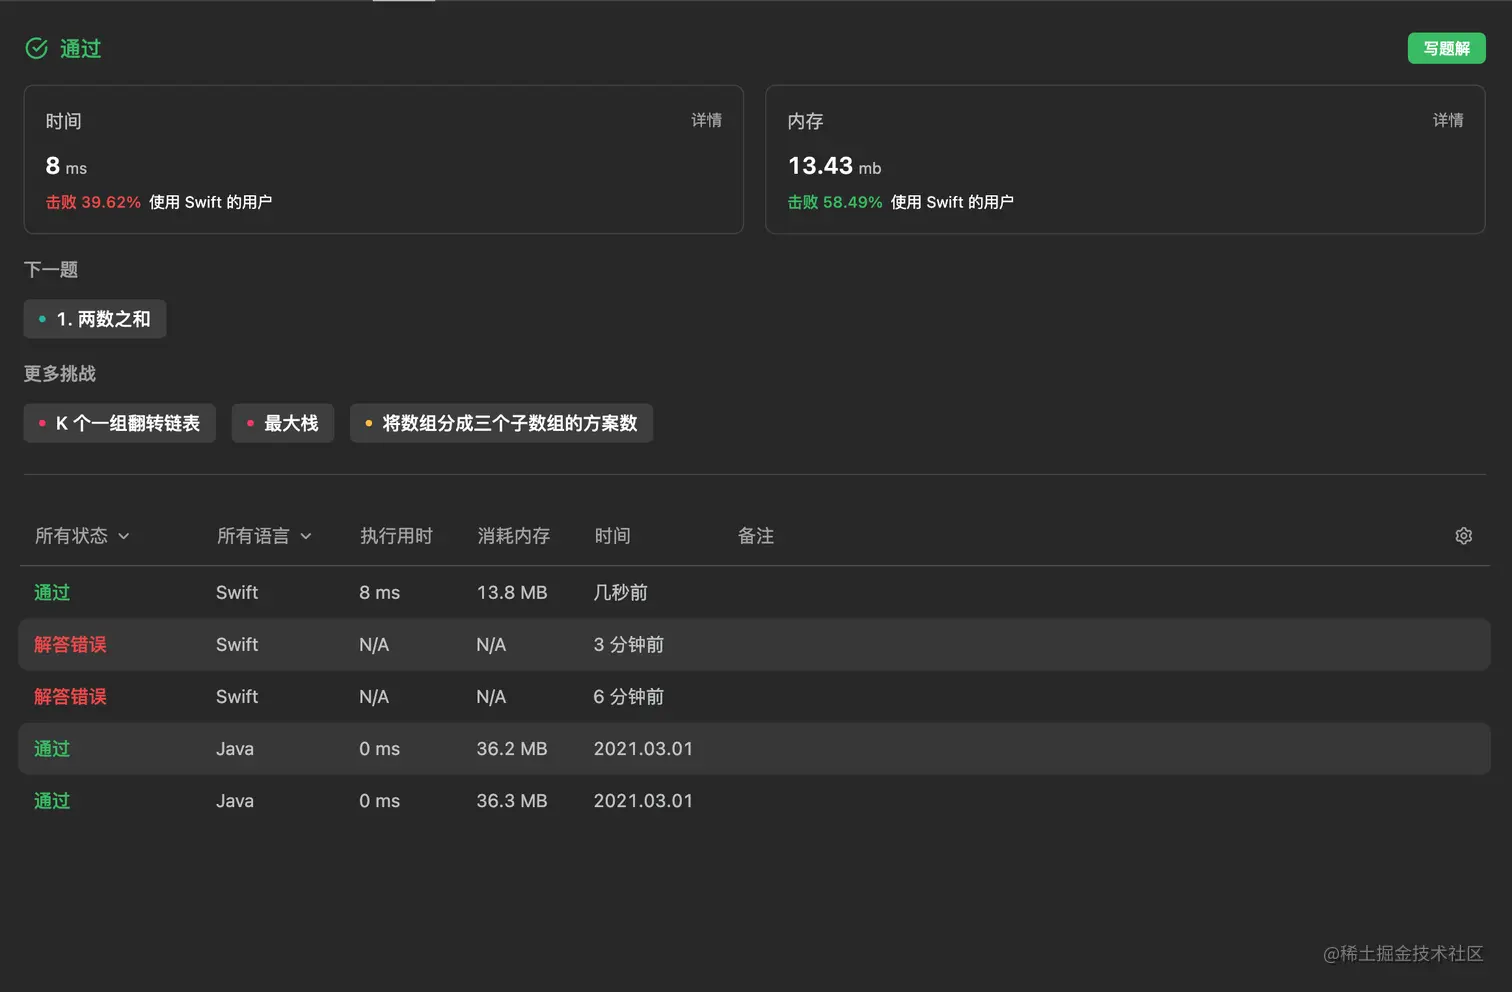Click the green pass checkmark icon
The image size is (1512, 992).
point(36,48)
